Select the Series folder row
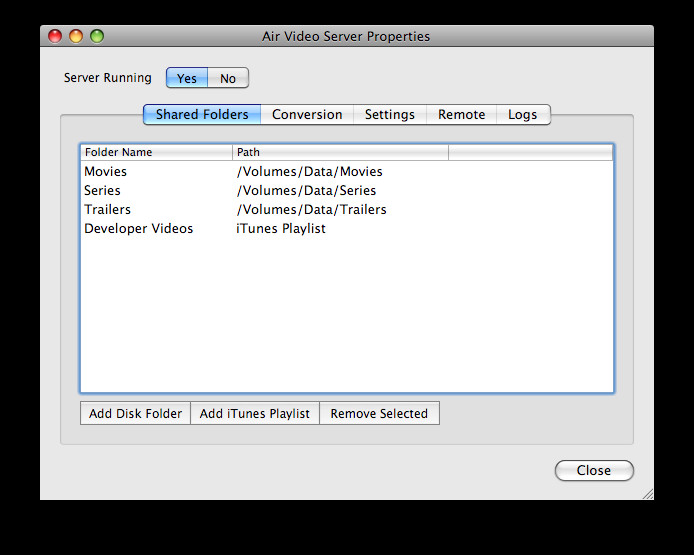694x555 pixels. pos(347,190)
